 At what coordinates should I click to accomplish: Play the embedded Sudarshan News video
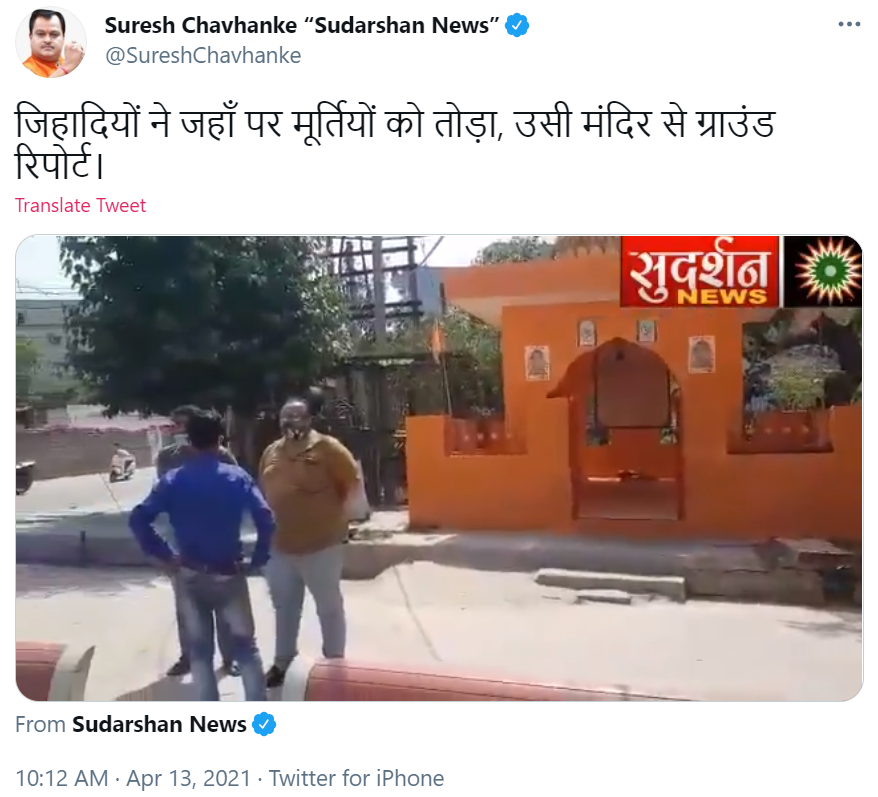(x=439, y=468)
